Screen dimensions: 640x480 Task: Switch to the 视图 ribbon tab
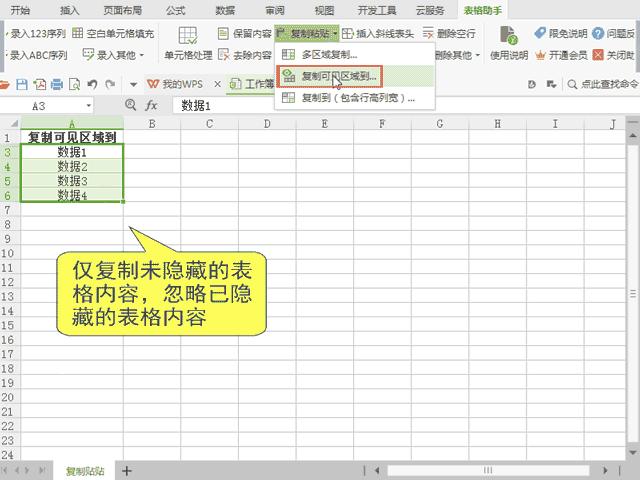tap(324, 10)
